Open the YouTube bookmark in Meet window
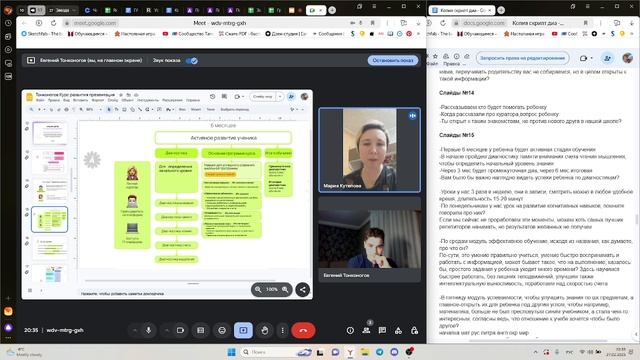The width and height of the screenshot is (640, 360). click(x=165, y=34)
